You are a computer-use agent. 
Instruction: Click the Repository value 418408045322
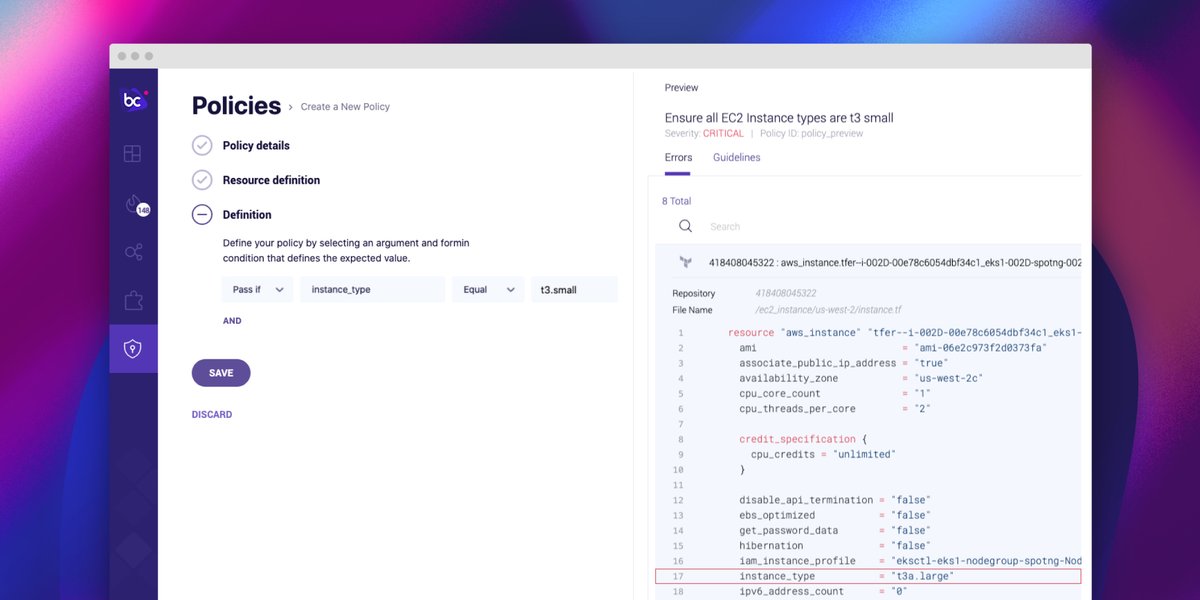coord(786,293)
